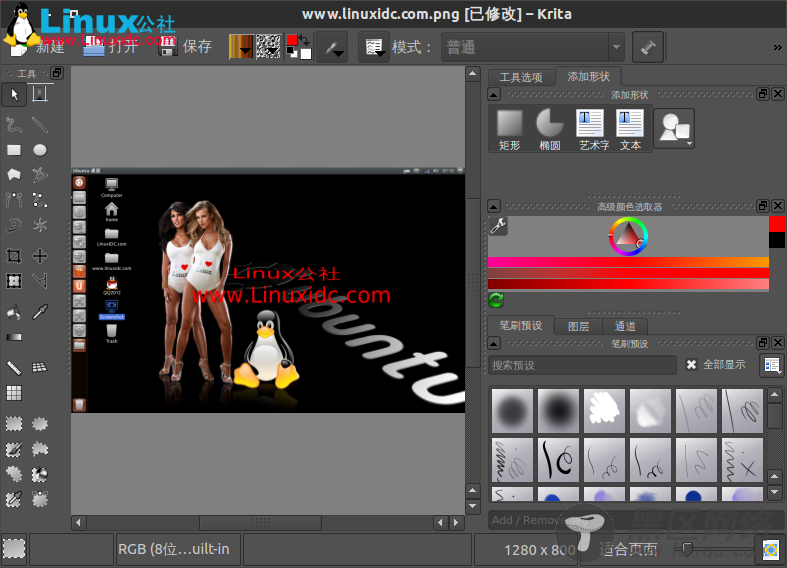Pick a hue on the color wheel
Screen dimensions: 787x568
(628, 236)
